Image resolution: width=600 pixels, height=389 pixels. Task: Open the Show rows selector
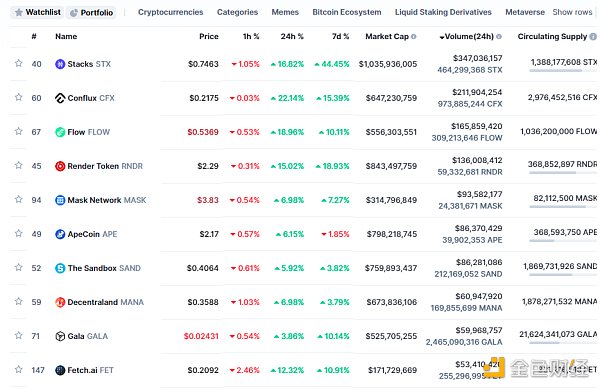pyautogui.click(x=572, y=12)
